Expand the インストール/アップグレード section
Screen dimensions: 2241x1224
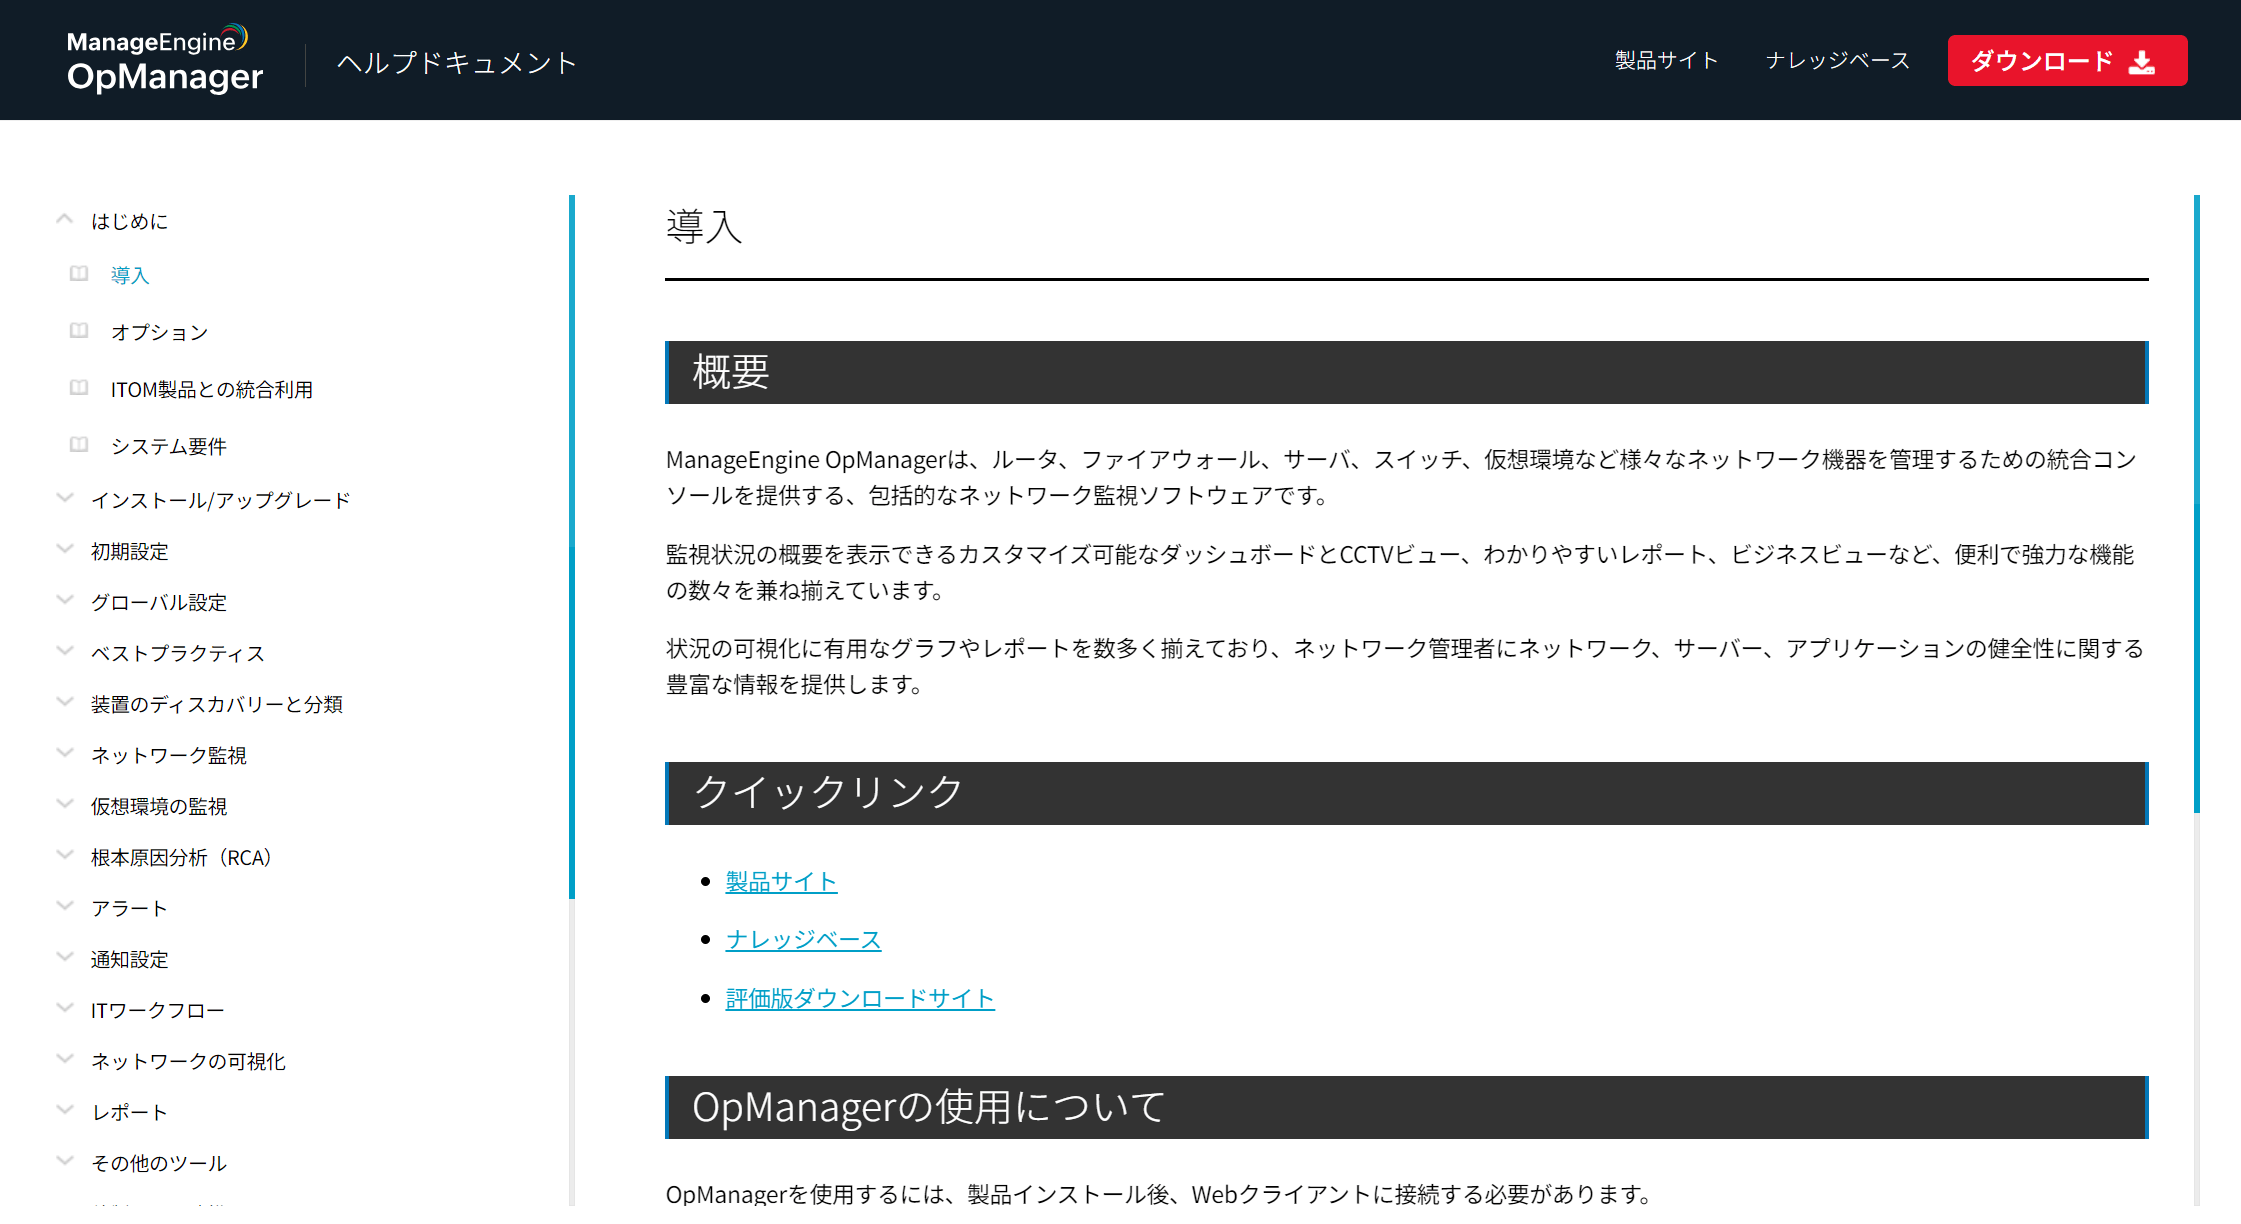pyautogui.click(x=65, y=498)
